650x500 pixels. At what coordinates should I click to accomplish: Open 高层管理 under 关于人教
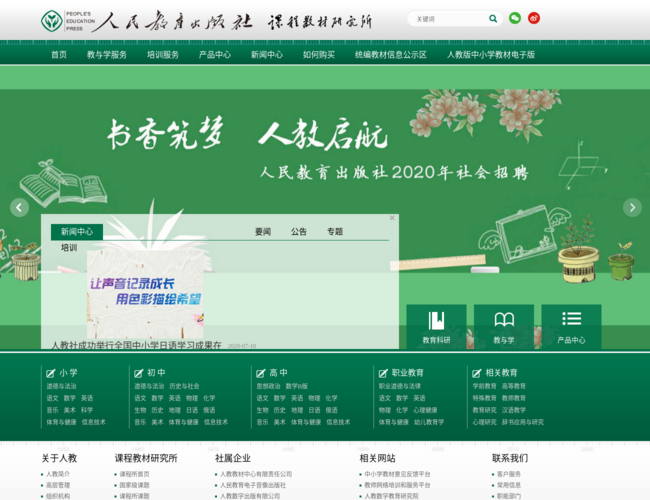click(x=58, y=485)
